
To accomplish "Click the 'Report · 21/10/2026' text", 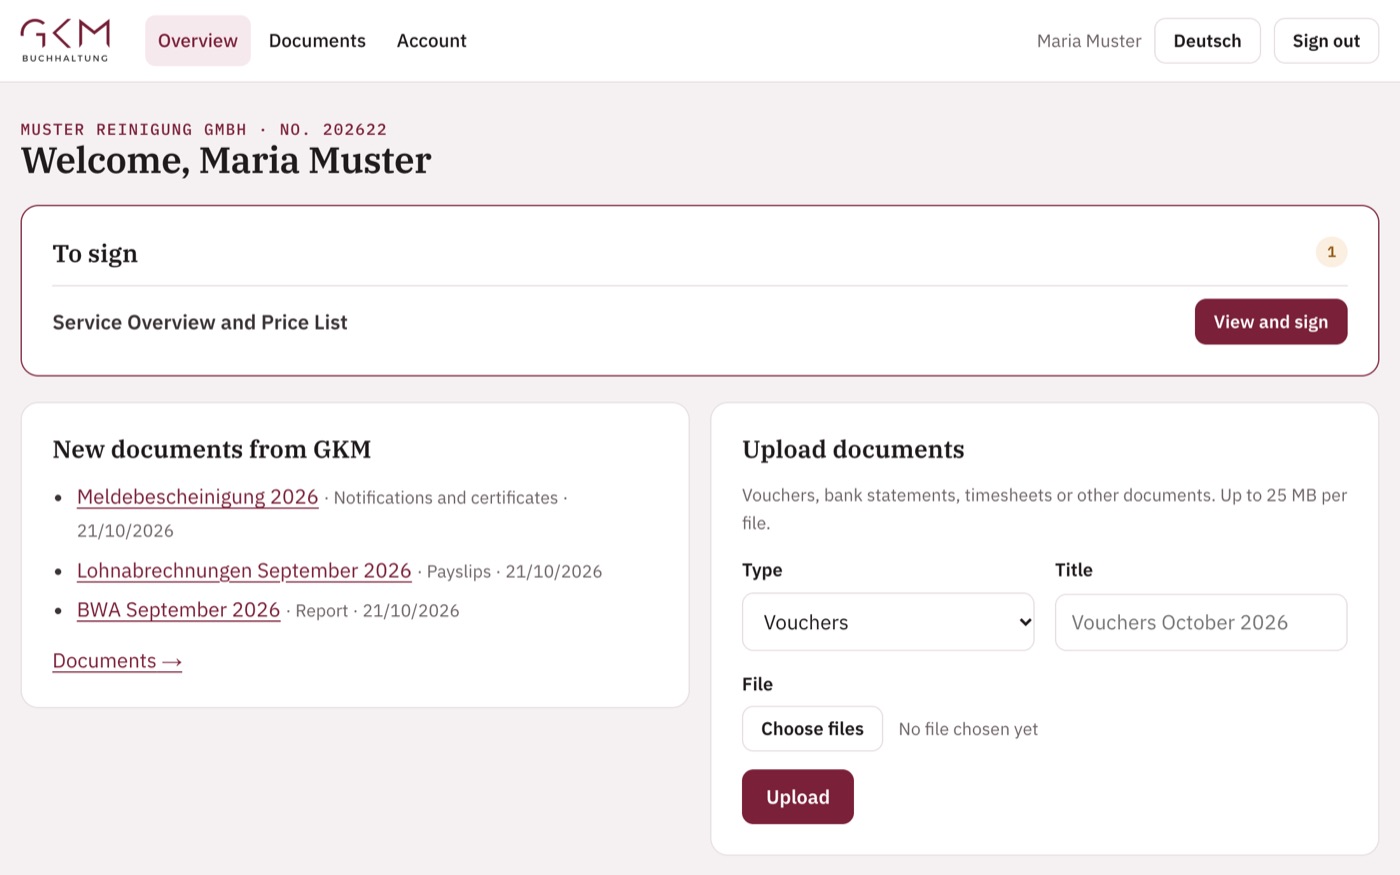I will (378, 611).
